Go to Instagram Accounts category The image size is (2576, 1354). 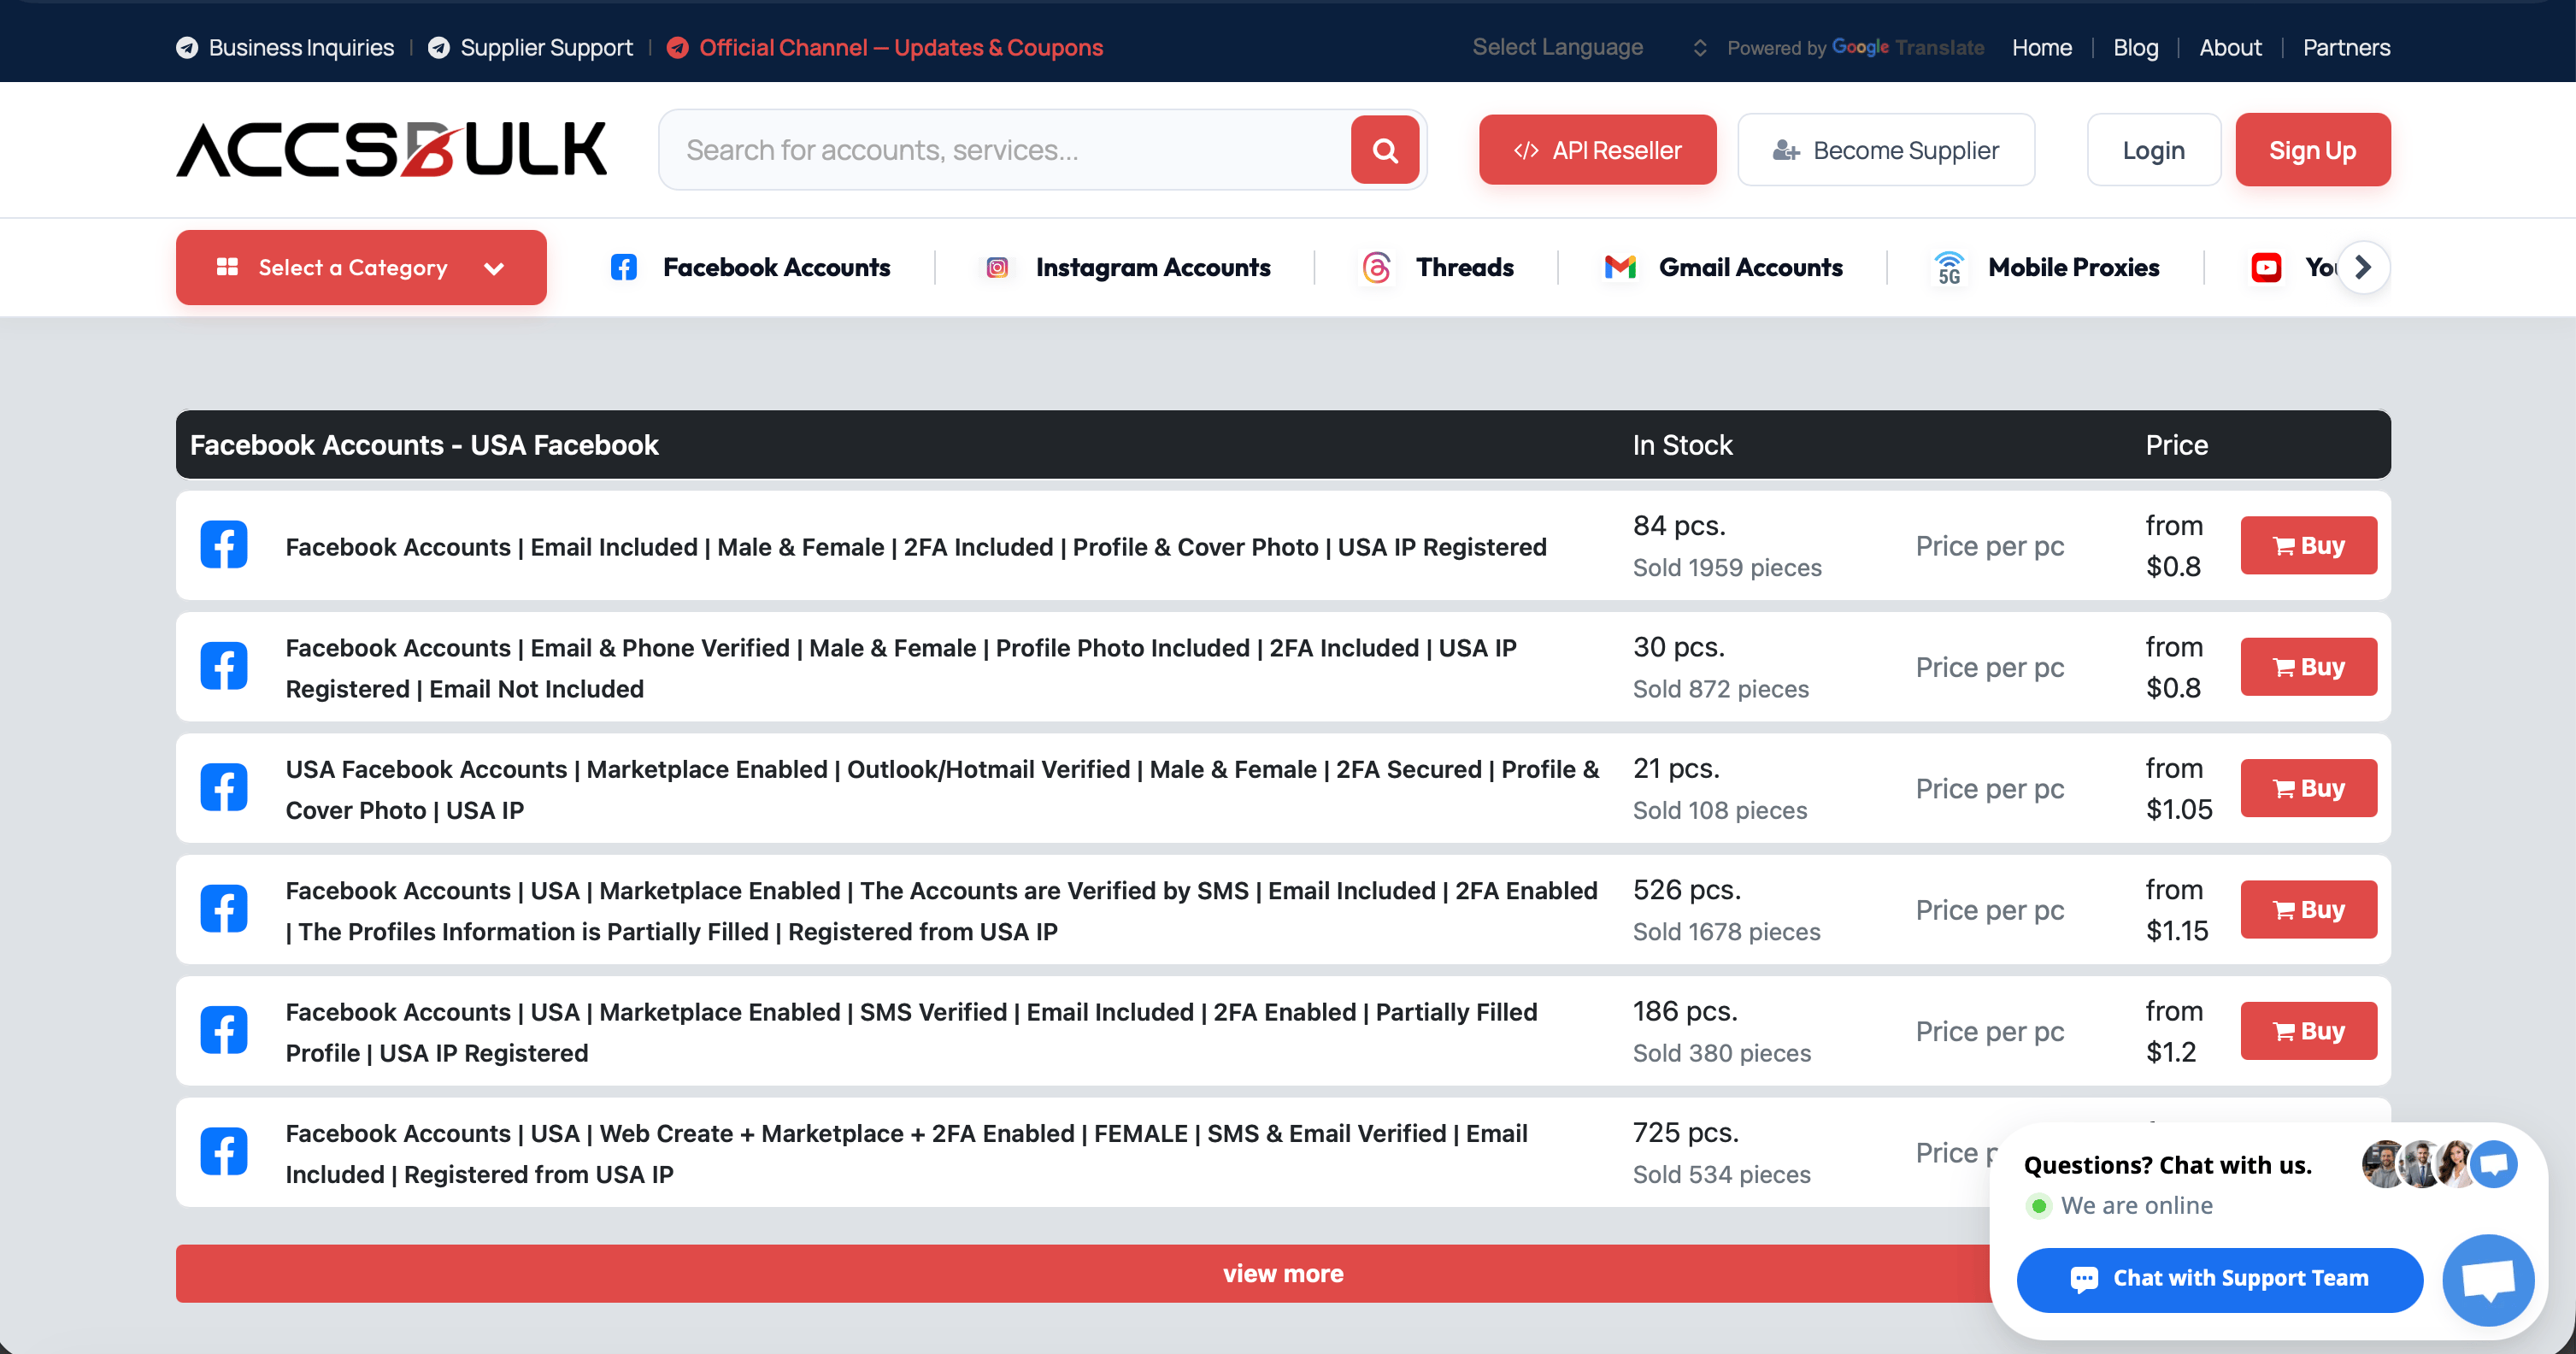tap(1153, 267)
